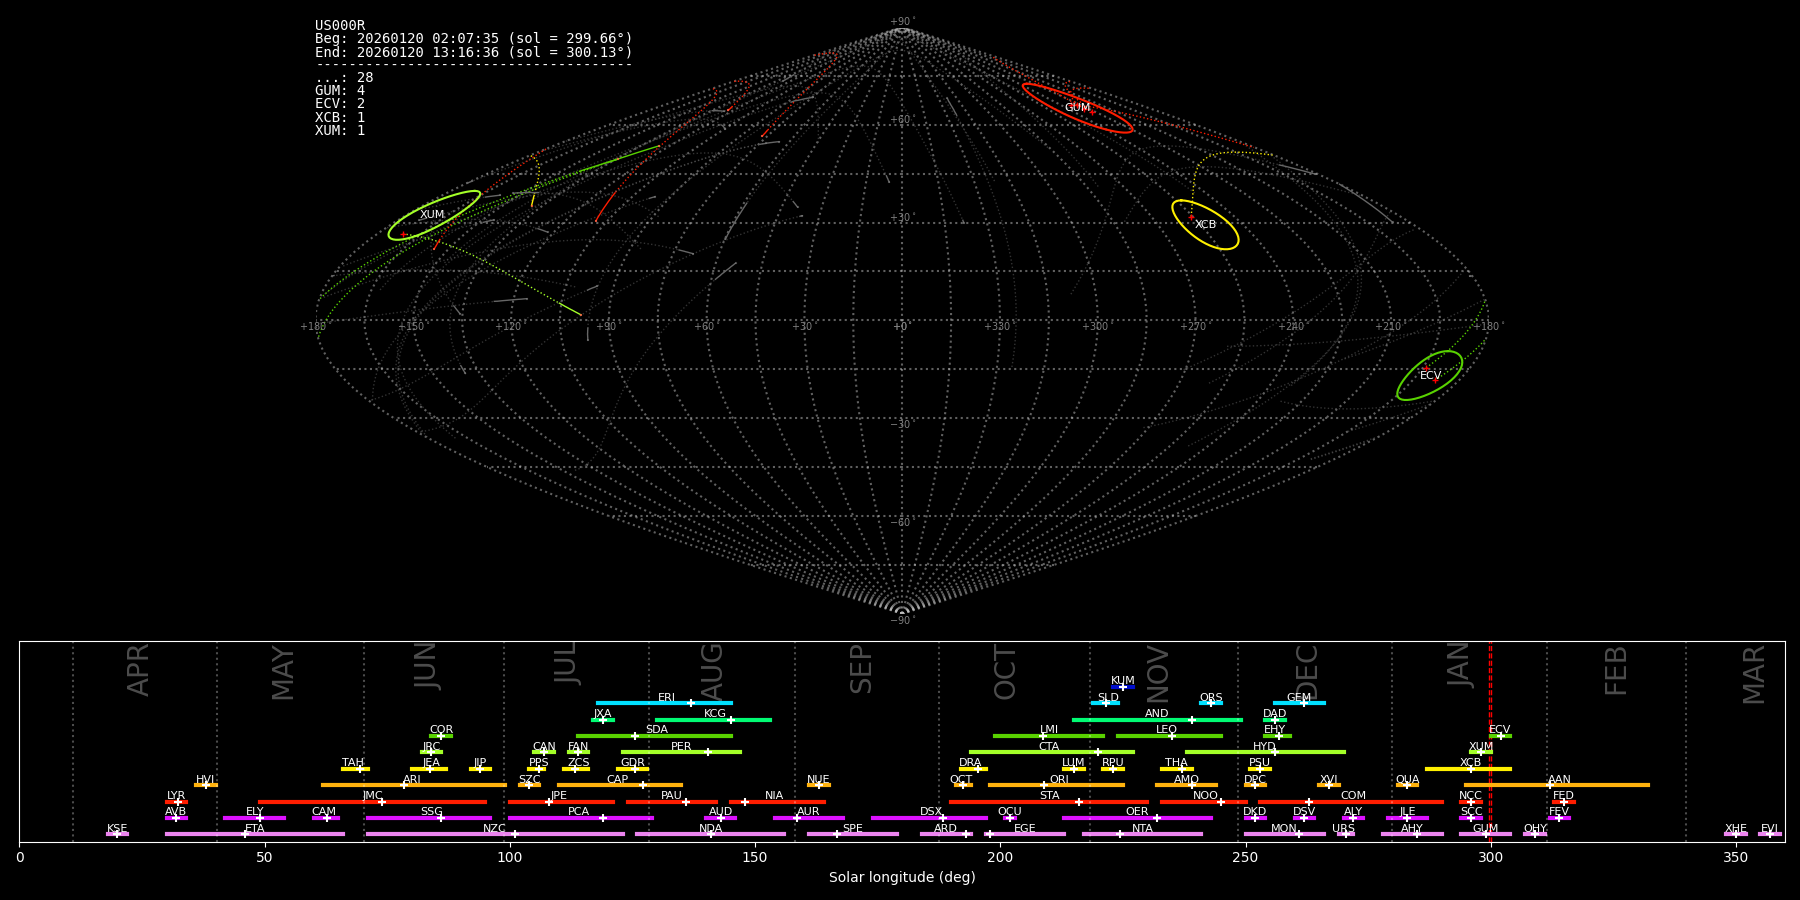Viewport: 1800px width, 900px height.
Task: Click the GEM shower bar label
Action: 1299,698
